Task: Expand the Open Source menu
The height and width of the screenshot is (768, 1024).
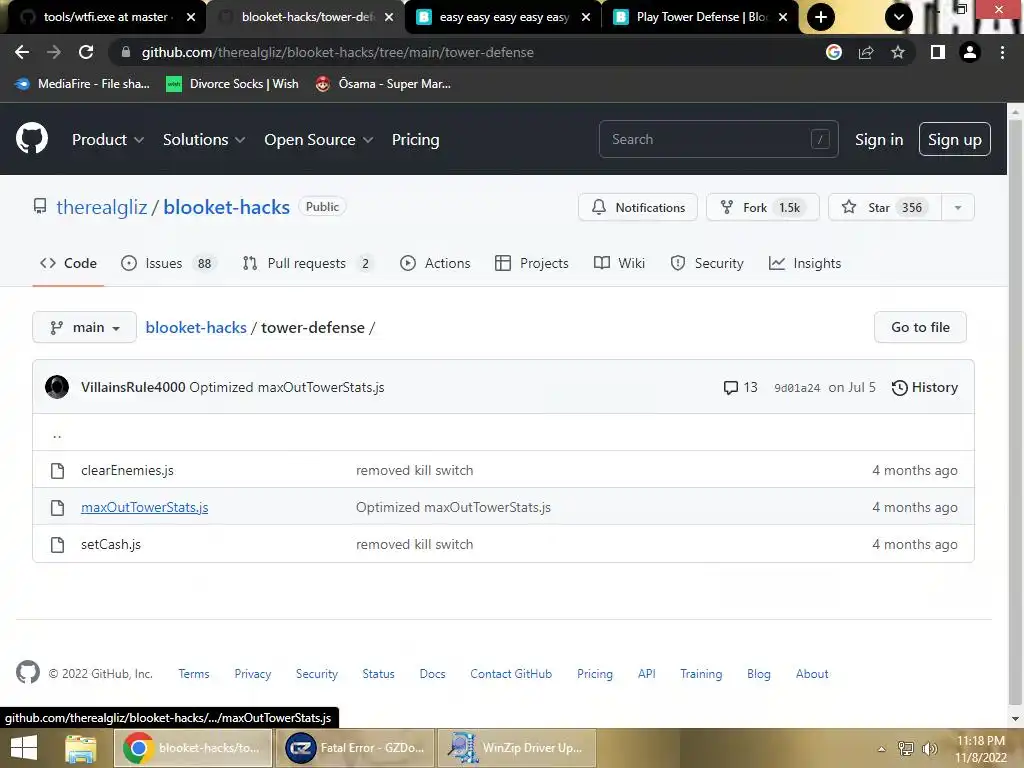Action: click(x=319, y=140)
